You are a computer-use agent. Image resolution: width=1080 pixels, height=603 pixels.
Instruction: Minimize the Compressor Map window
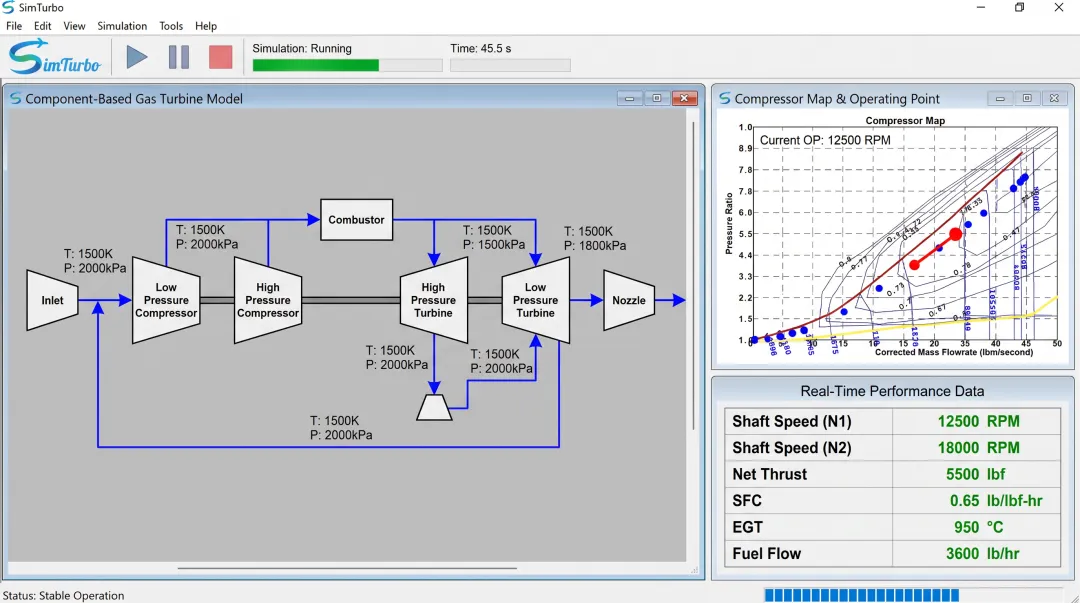coord(1000,99)
